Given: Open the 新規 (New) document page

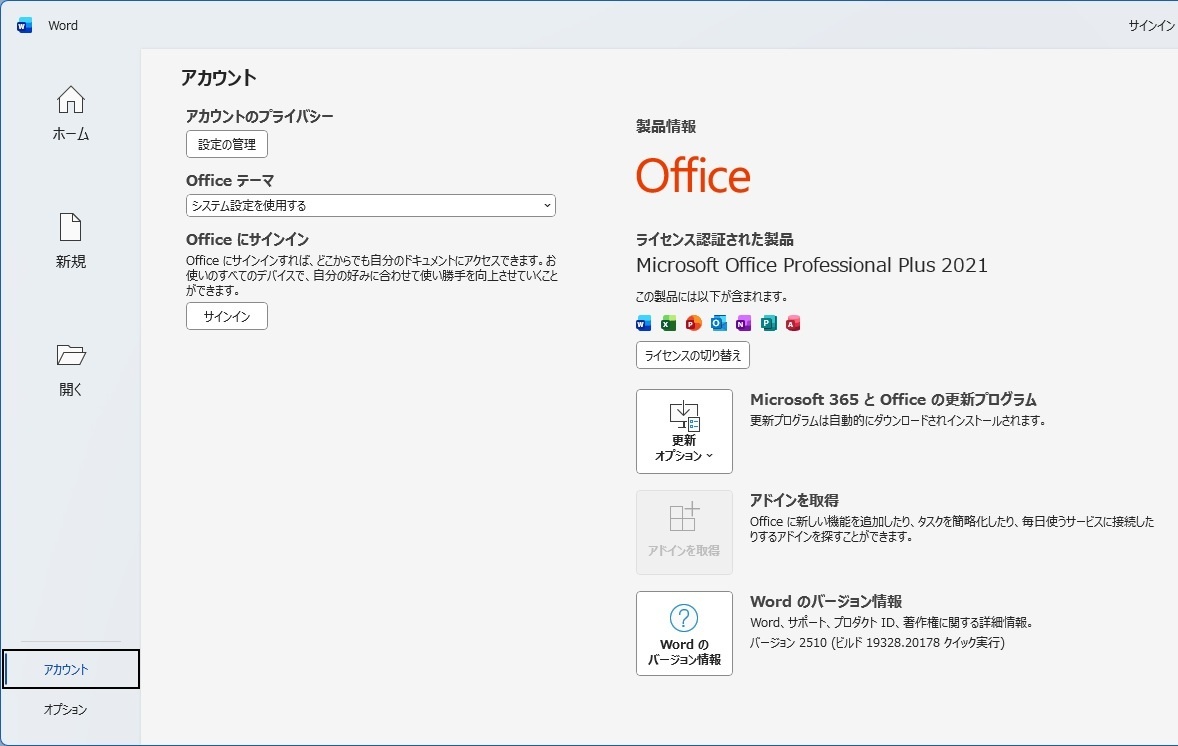Looking at the screenshot, I should tap(71, 241).
